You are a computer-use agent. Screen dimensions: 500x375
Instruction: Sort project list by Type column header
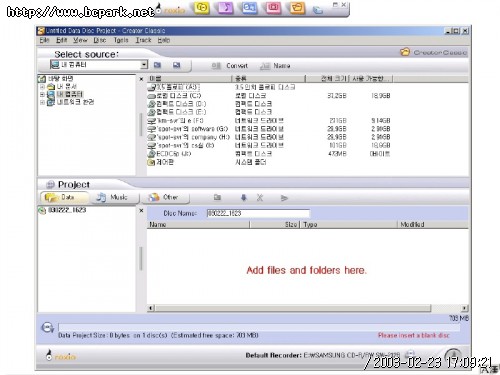[x=349, y=224]
